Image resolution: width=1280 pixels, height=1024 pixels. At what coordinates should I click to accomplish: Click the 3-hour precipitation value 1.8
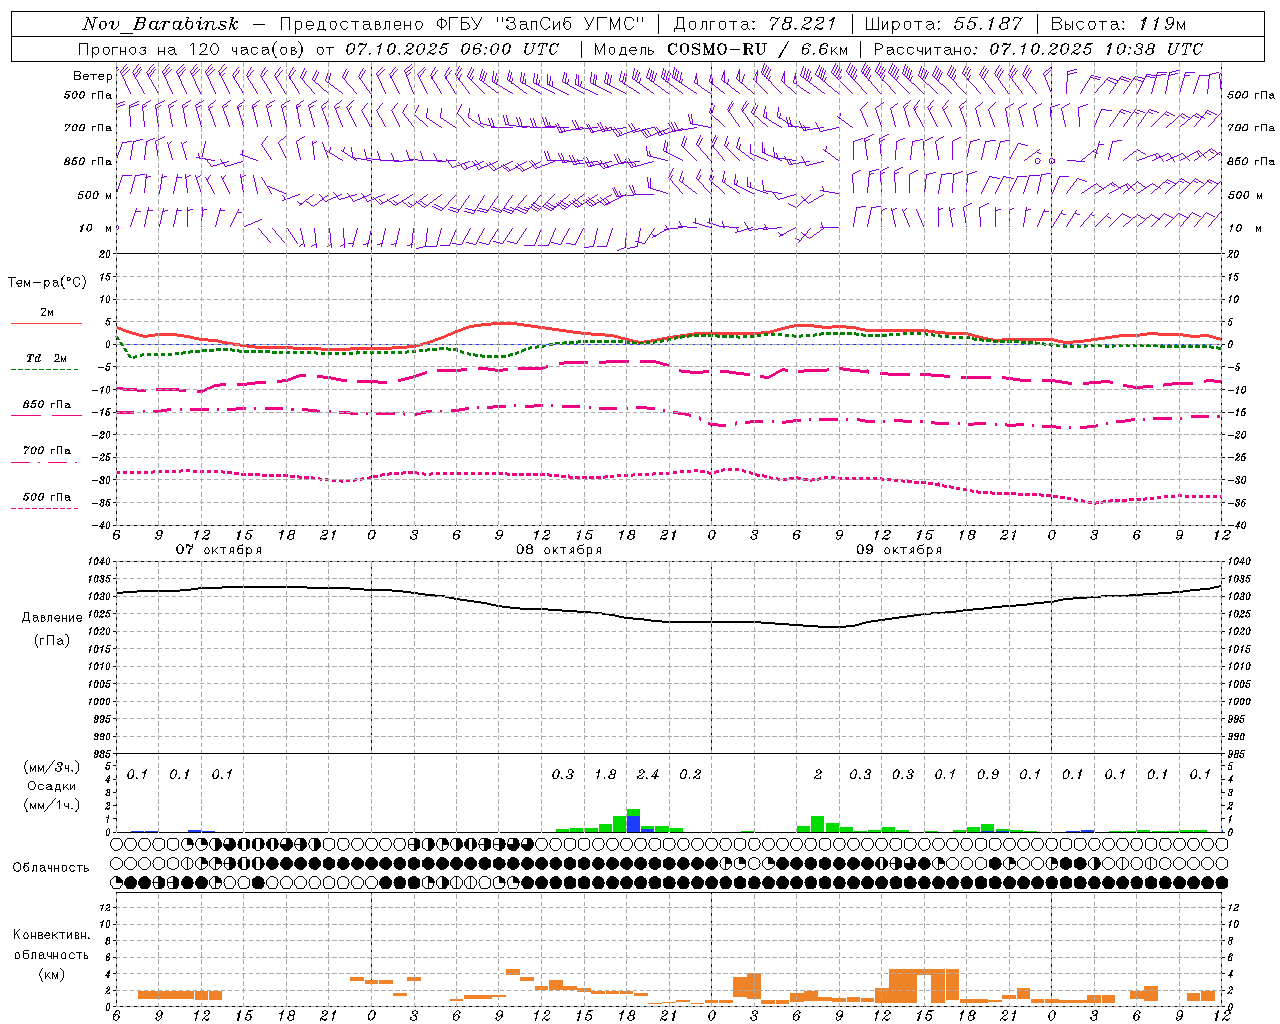coord(605,775)
